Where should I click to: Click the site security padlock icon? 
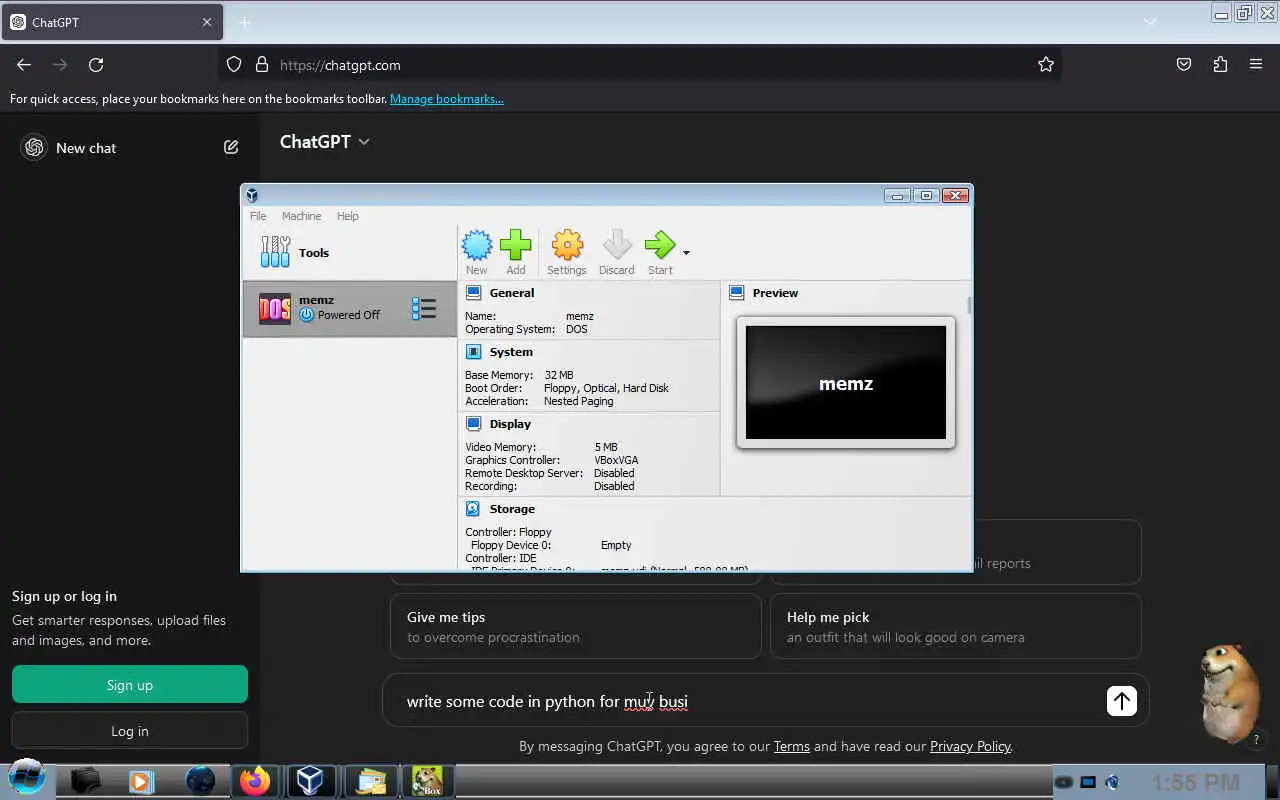point(262,64)
